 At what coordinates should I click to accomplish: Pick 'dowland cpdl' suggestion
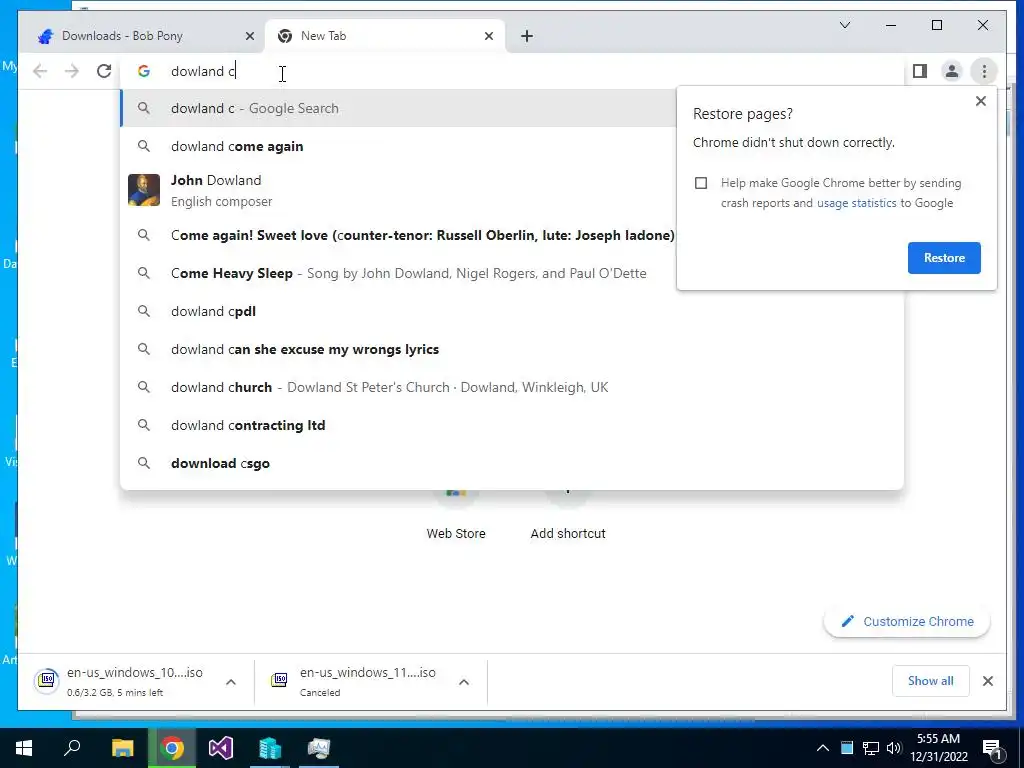point(512,312)
